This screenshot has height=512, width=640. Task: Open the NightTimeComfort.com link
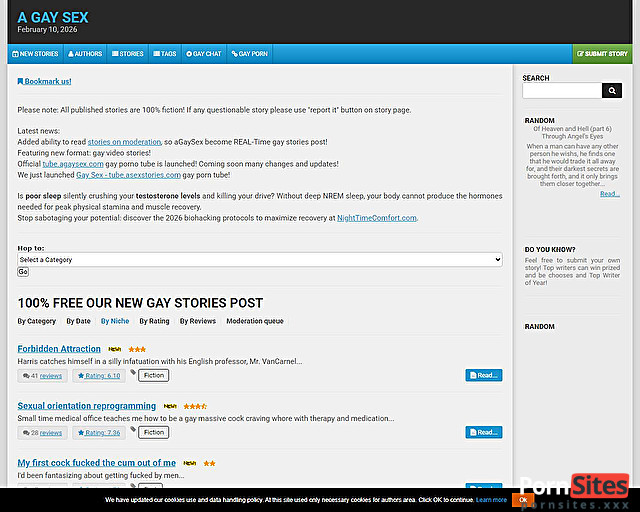coord(377,218)
